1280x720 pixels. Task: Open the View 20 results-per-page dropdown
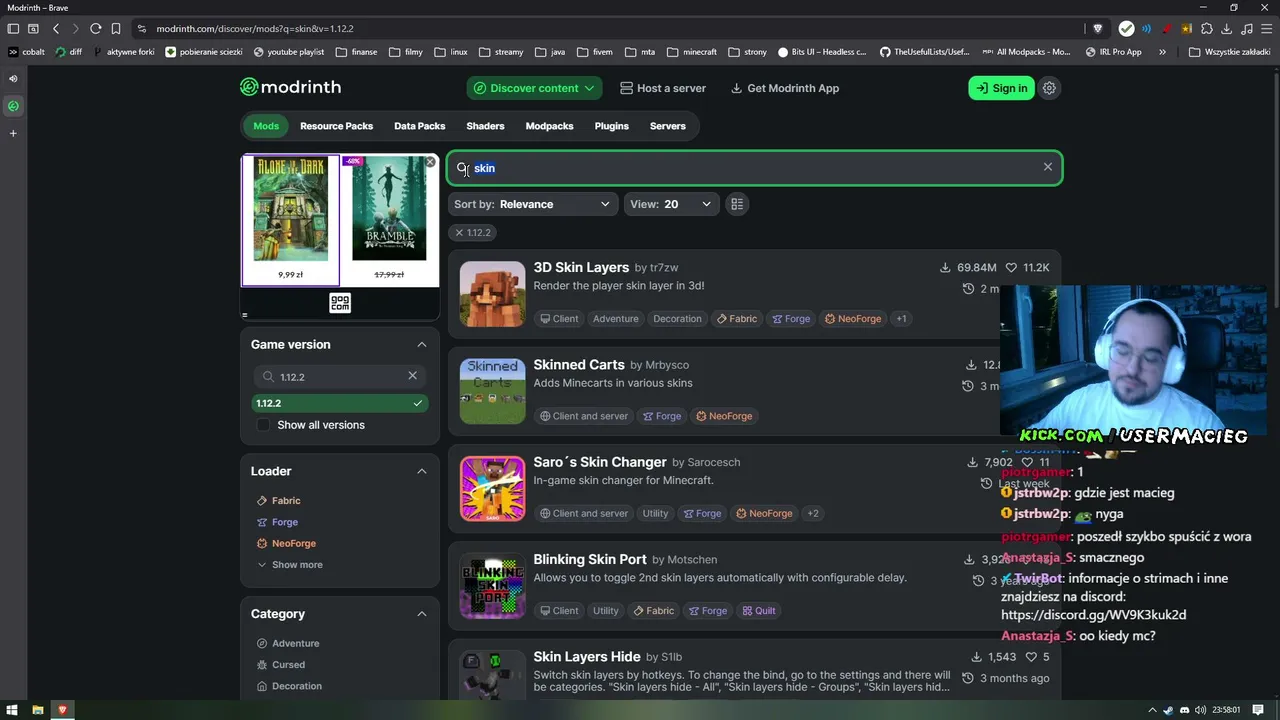671,204
